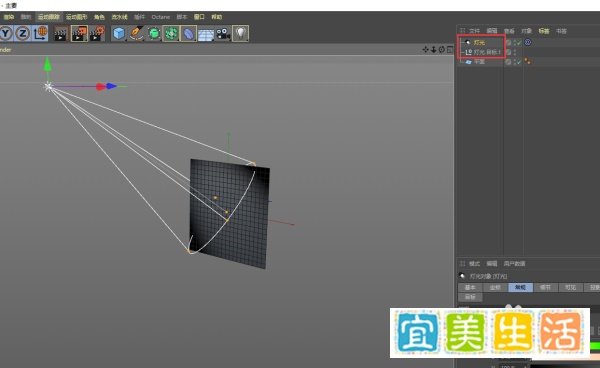This screenshot has width=600, height=368.
Task: Select the 灯光.目标.1 null object
Action: pyautogui.click(x=487, y=52)
